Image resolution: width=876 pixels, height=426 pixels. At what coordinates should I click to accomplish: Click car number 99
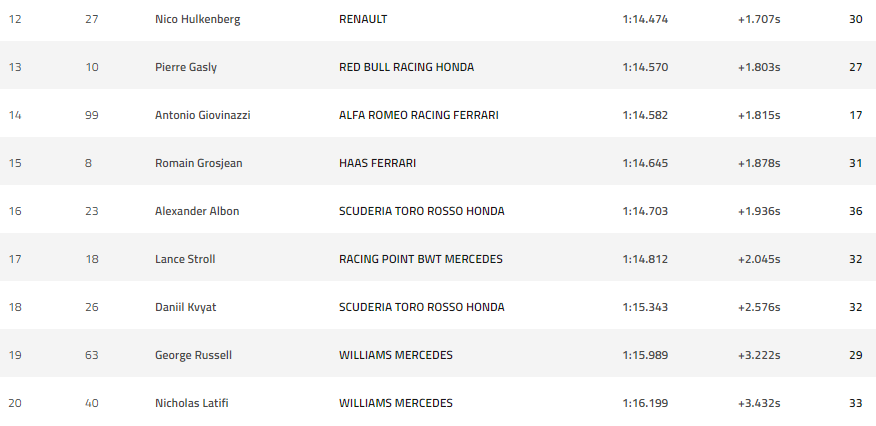[x=93, y=115]
